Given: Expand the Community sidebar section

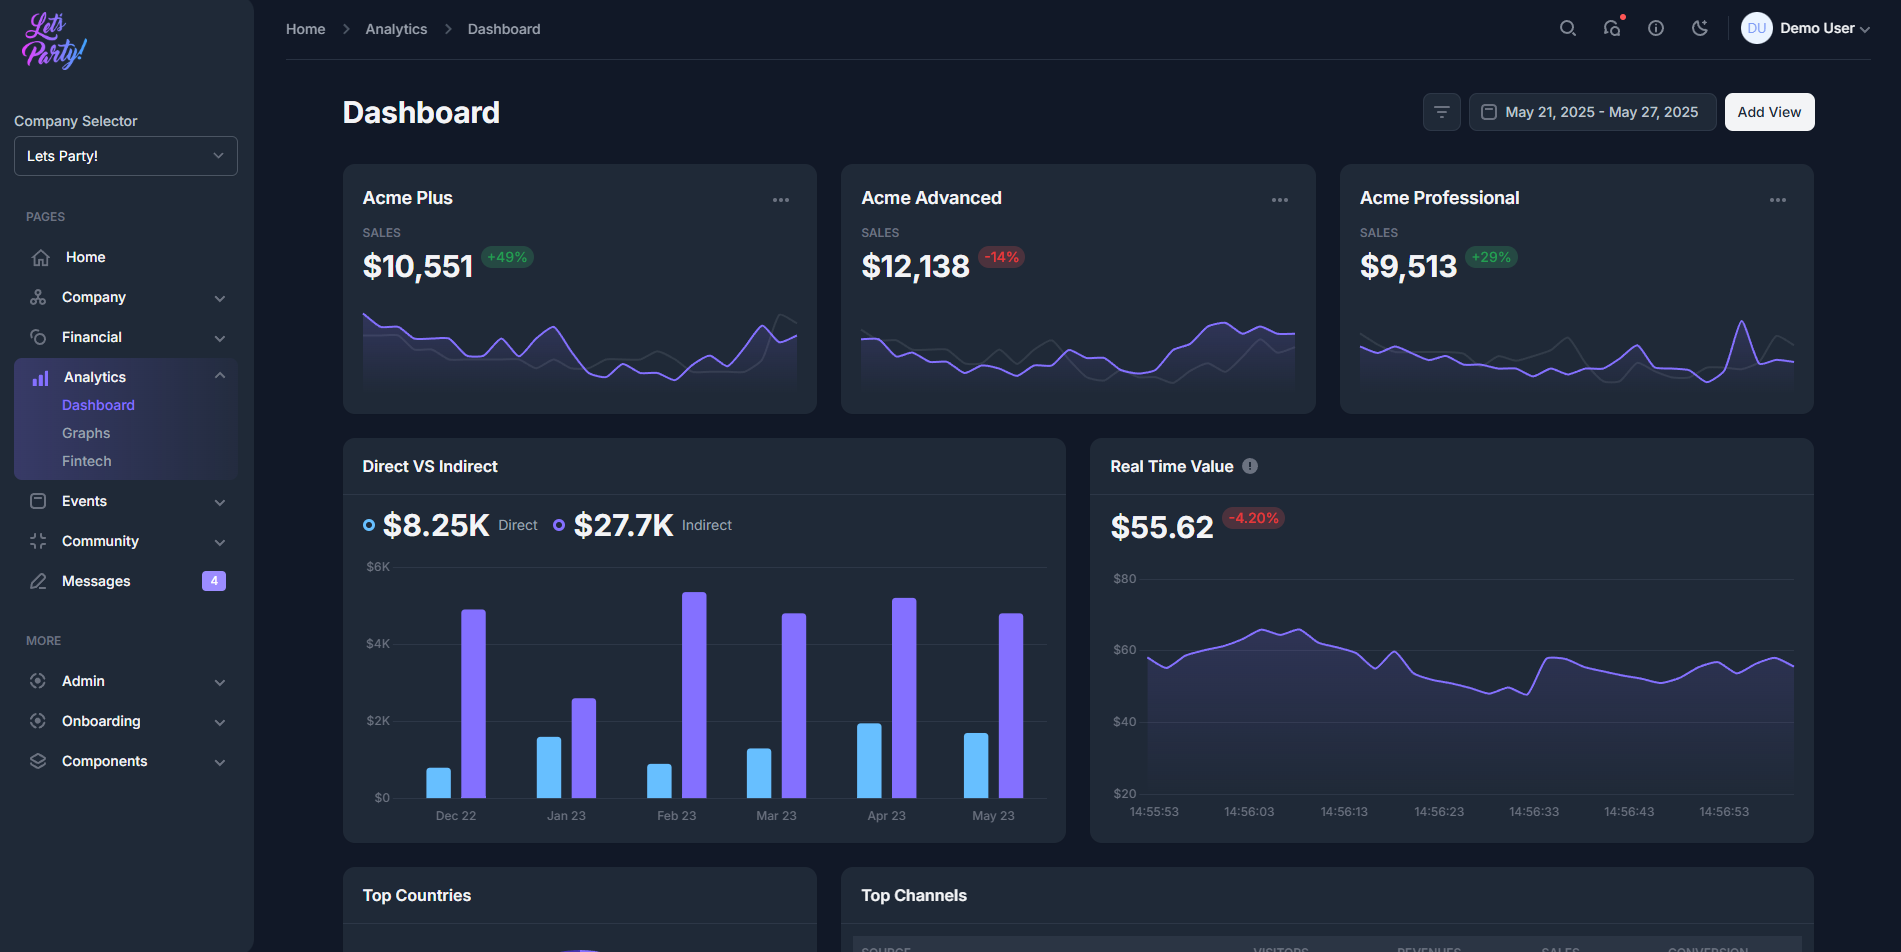Looking at the screenshot, I should coord(126,541).
